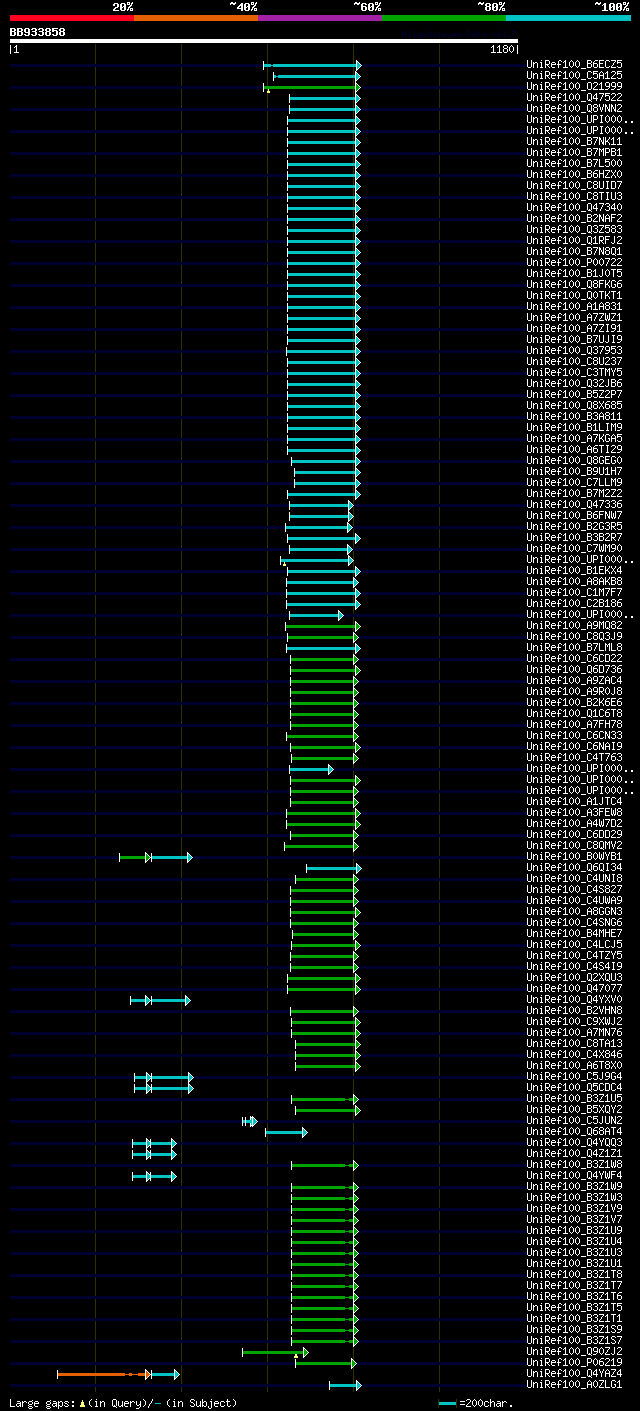Click hit label UniRef100_Q4Z1Z1

[x=574, y=1153]
